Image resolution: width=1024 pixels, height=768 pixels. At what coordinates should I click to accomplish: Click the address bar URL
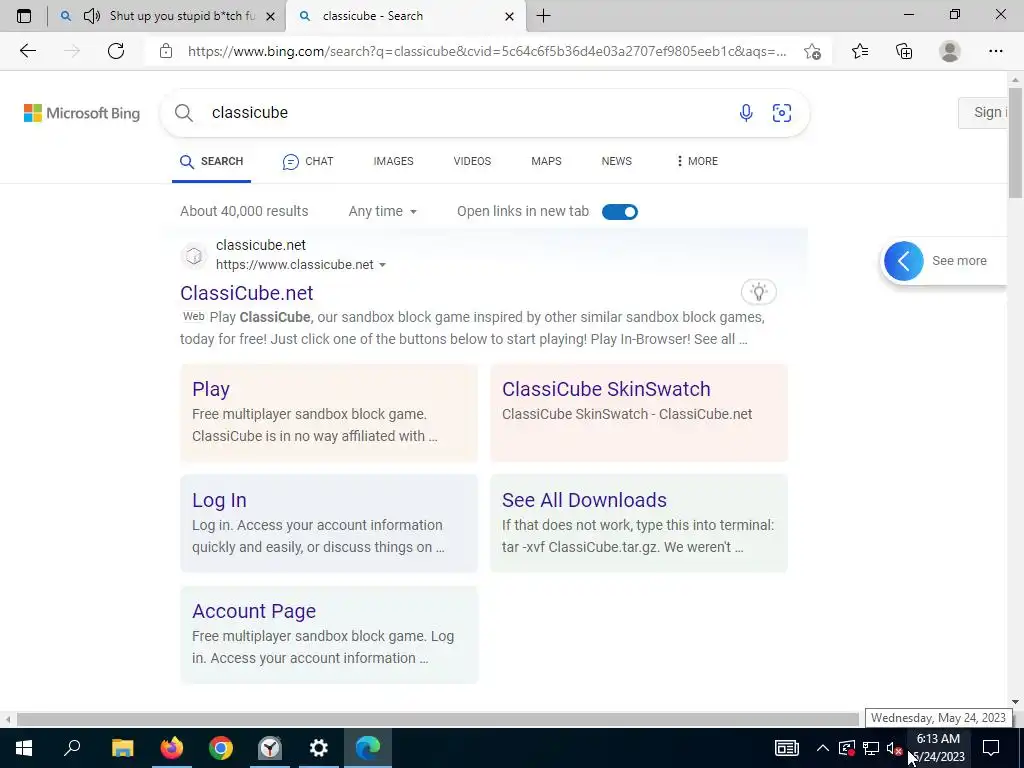(x=487, y=51)
